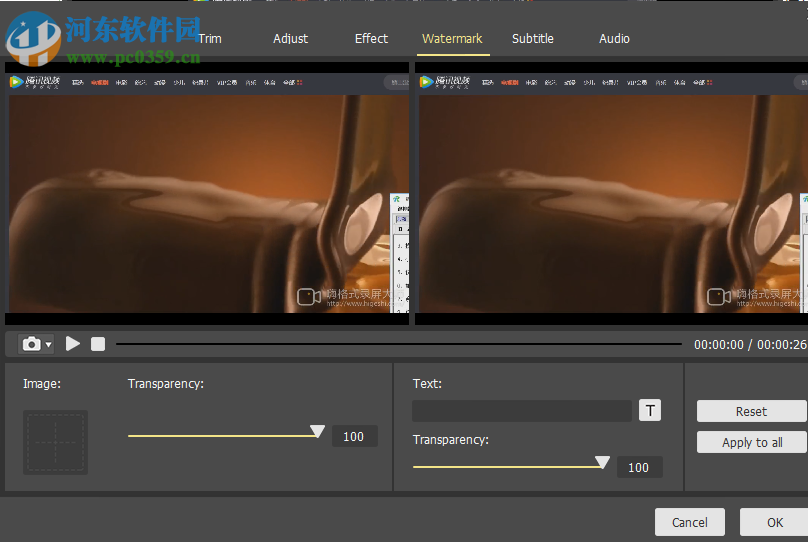The height and width of the screenshot is (542, 808).
Task: Take a snapshot with the camera icon
Action: coord(31,344)
